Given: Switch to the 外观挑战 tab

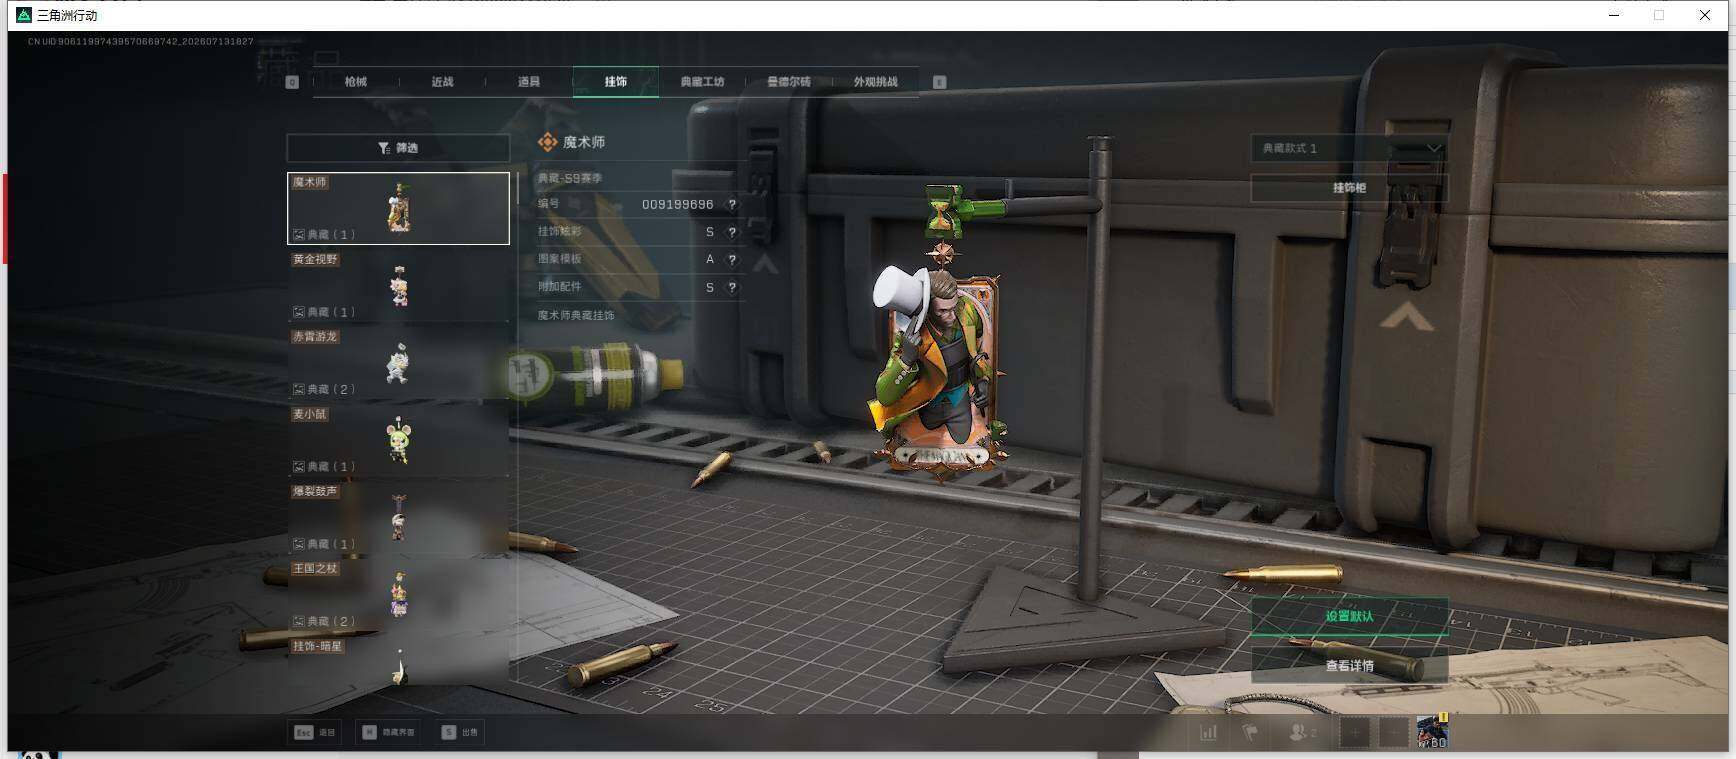Looking at the screenshot, I should 875,82.
